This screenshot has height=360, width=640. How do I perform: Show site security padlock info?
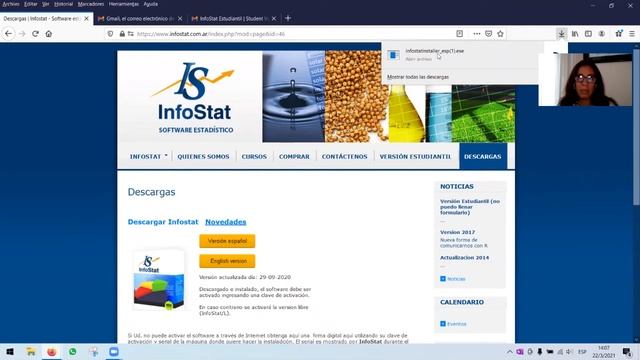[x=122, y=34]
